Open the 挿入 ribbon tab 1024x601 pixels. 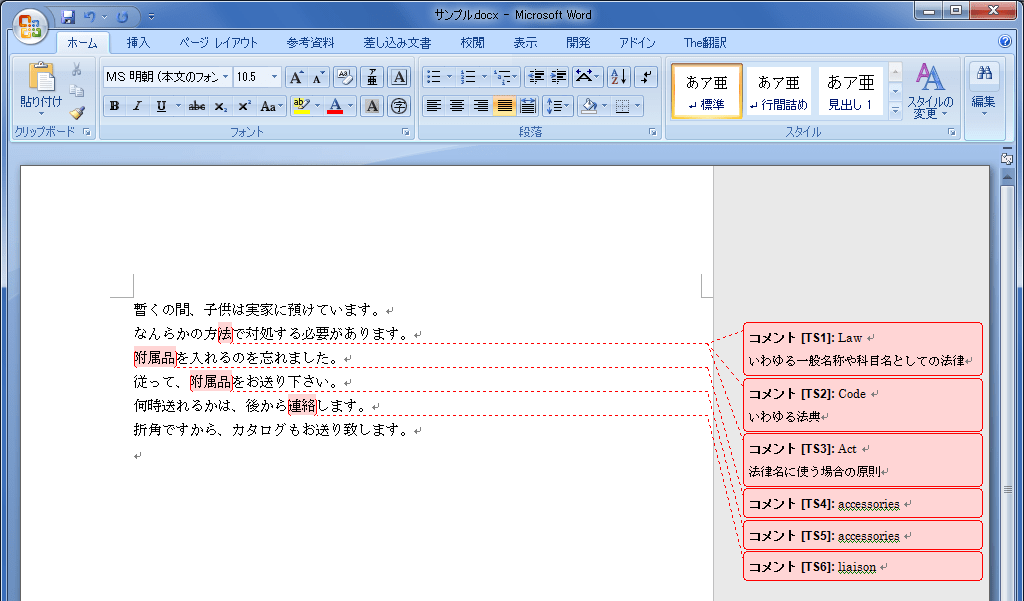coord(138,42)
